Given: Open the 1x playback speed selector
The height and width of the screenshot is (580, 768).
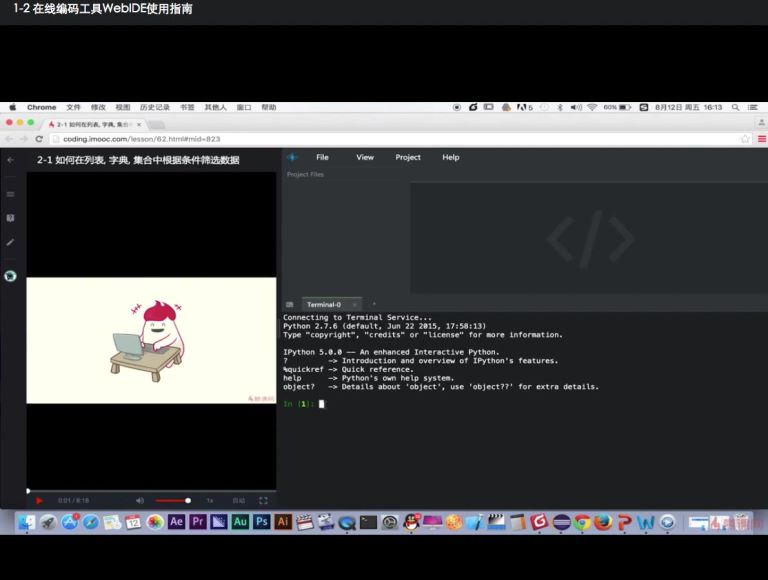Looking at the screenshot, I should [x=210, y=500].
